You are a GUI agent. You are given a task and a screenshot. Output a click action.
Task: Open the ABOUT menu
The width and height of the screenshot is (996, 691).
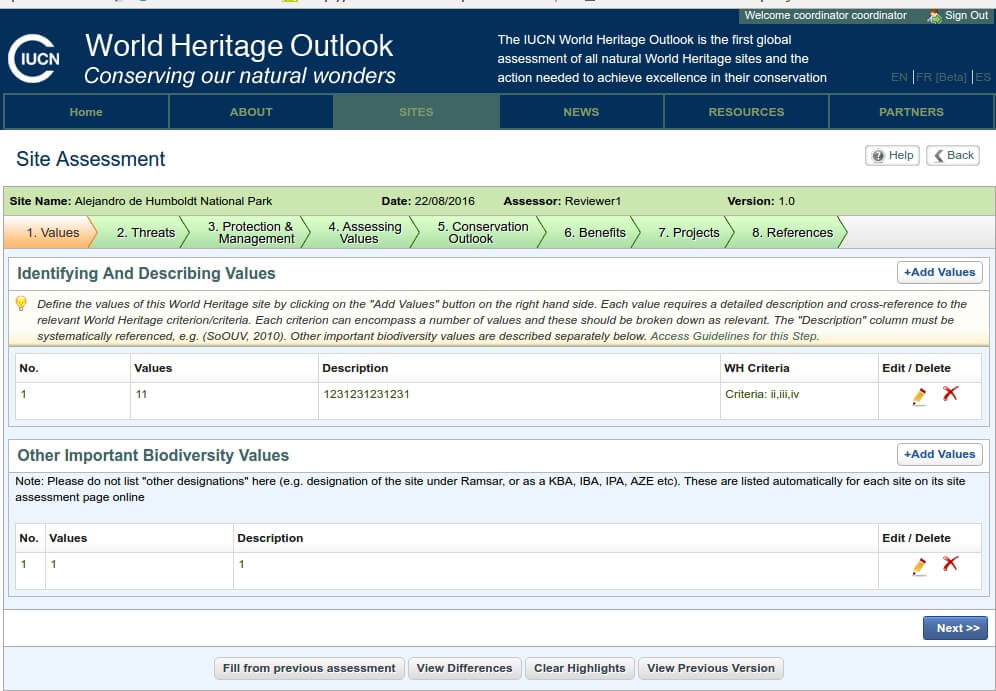point(251,112)
